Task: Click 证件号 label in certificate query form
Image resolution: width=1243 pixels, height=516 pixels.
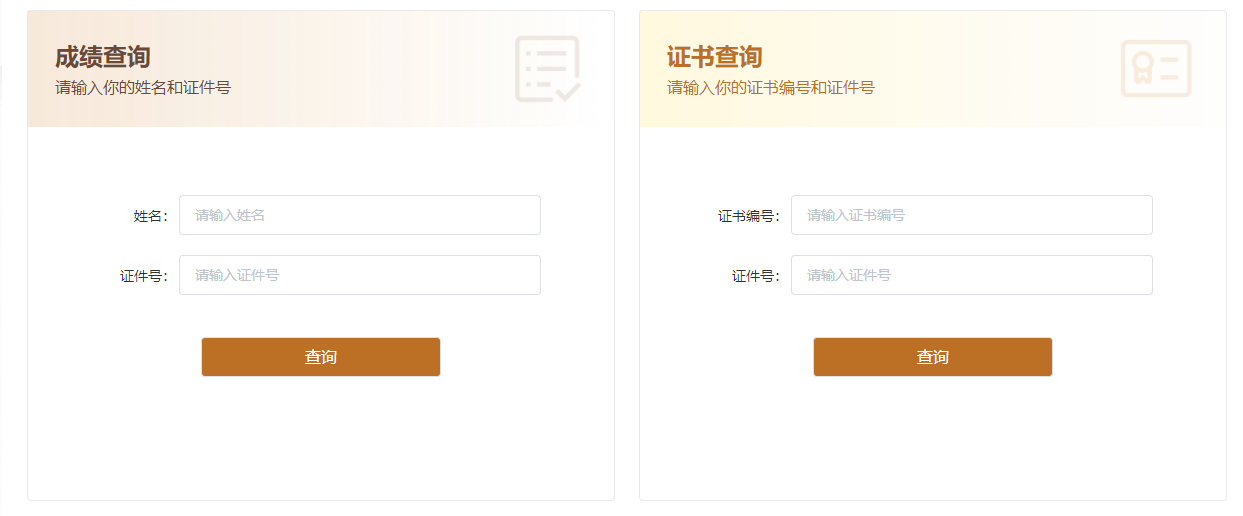Action: 755,276
